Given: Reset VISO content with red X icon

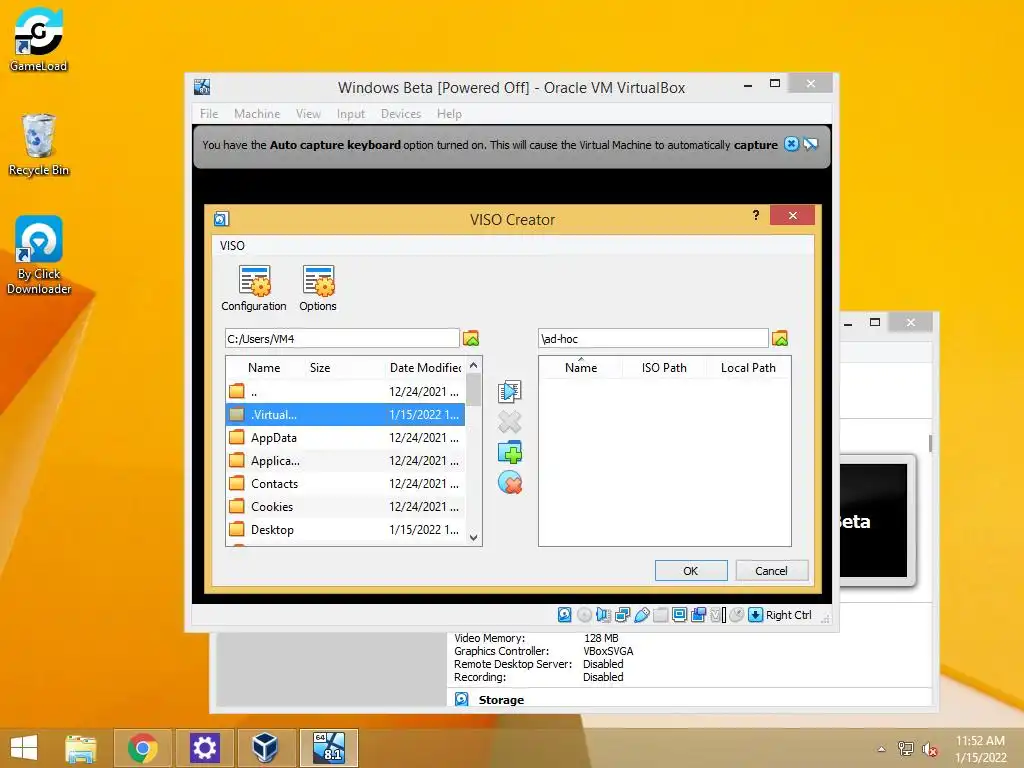Looking at the screenshot, I should point(509,483).
